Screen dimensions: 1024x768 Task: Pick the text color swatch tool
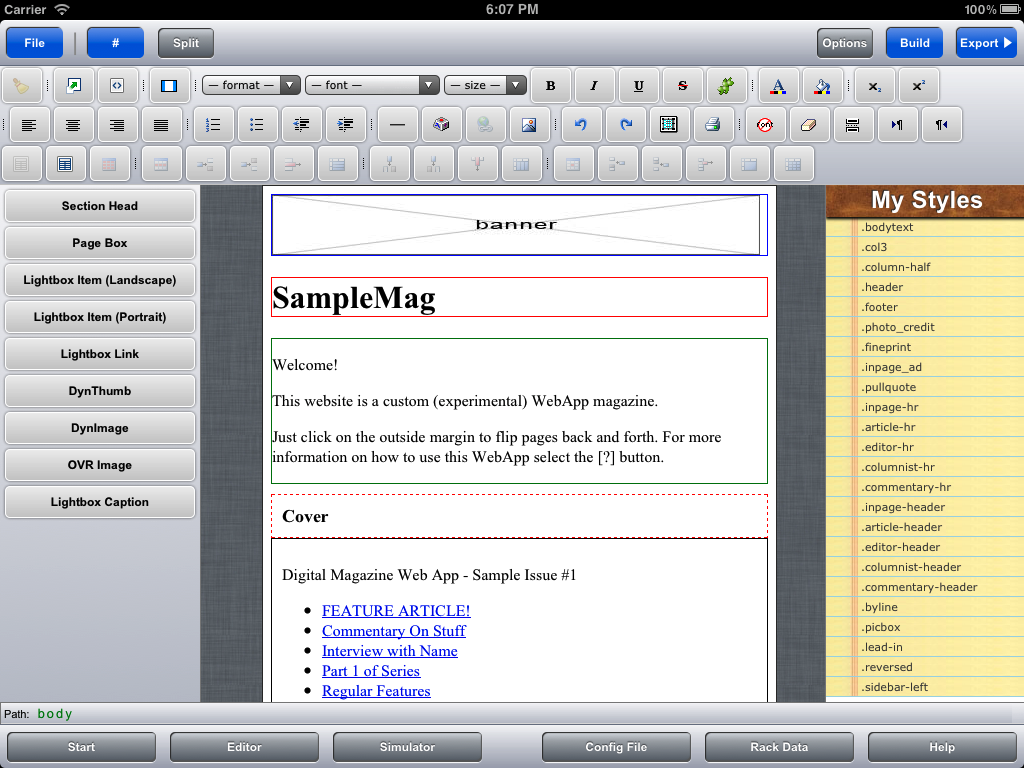pyautogui.click(x=777, y=86)
